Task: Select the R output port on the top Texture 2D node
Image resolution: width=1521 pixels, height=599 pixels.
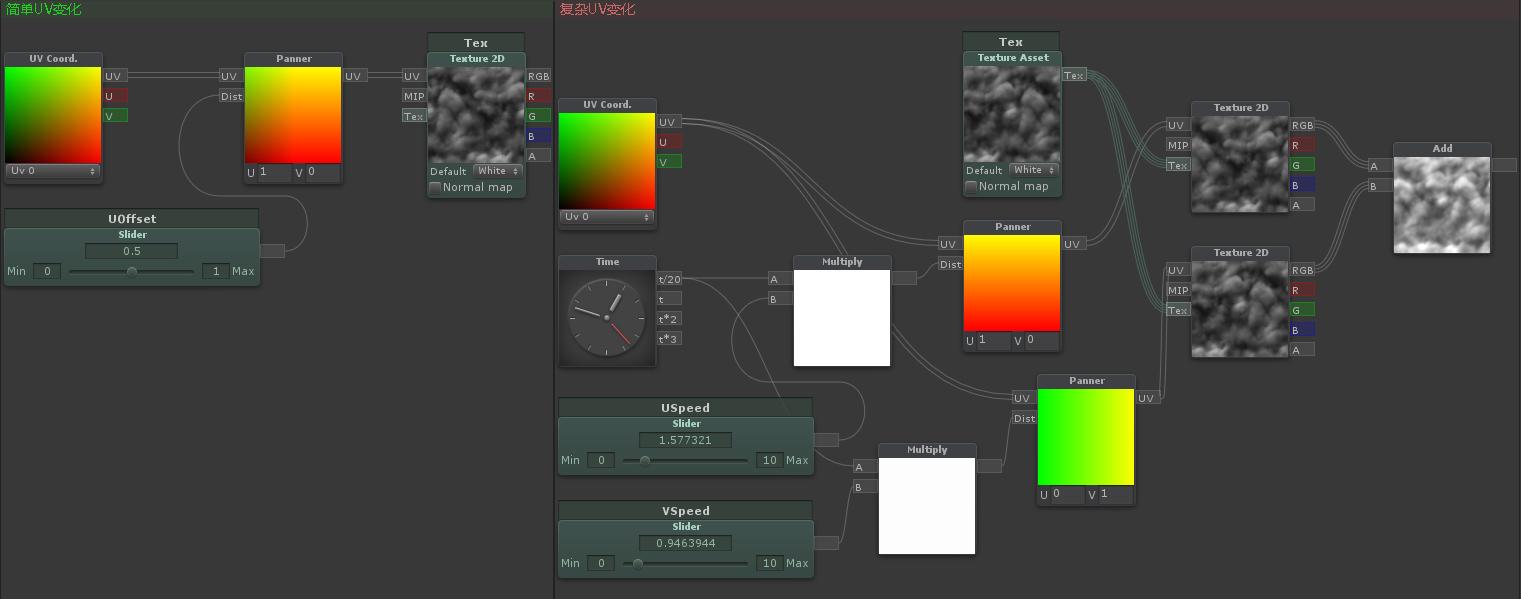Action: tap(1302, 145)
